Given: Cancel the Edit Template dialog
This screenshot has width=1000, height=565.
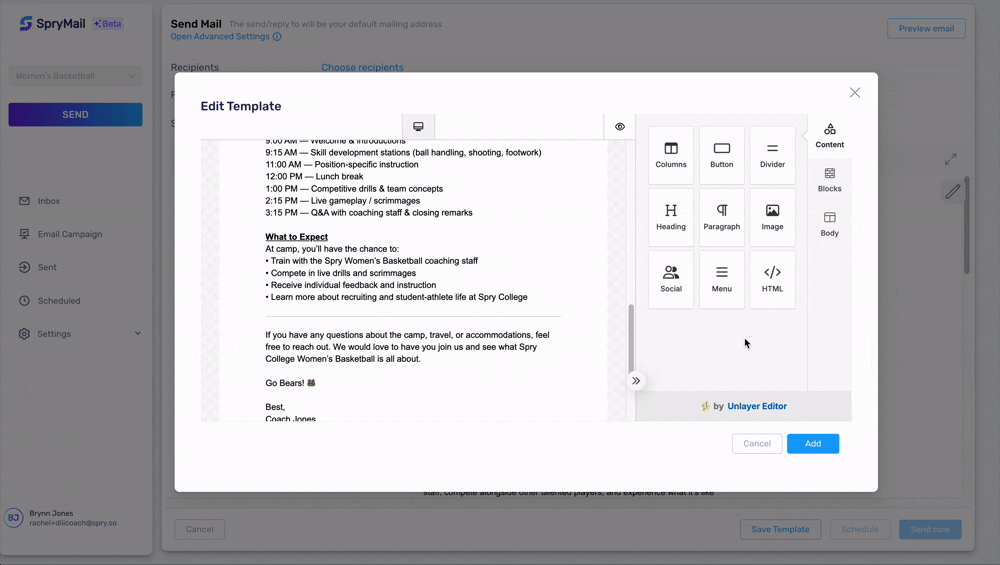Looking at the screenshot, I should pos(757,444).
